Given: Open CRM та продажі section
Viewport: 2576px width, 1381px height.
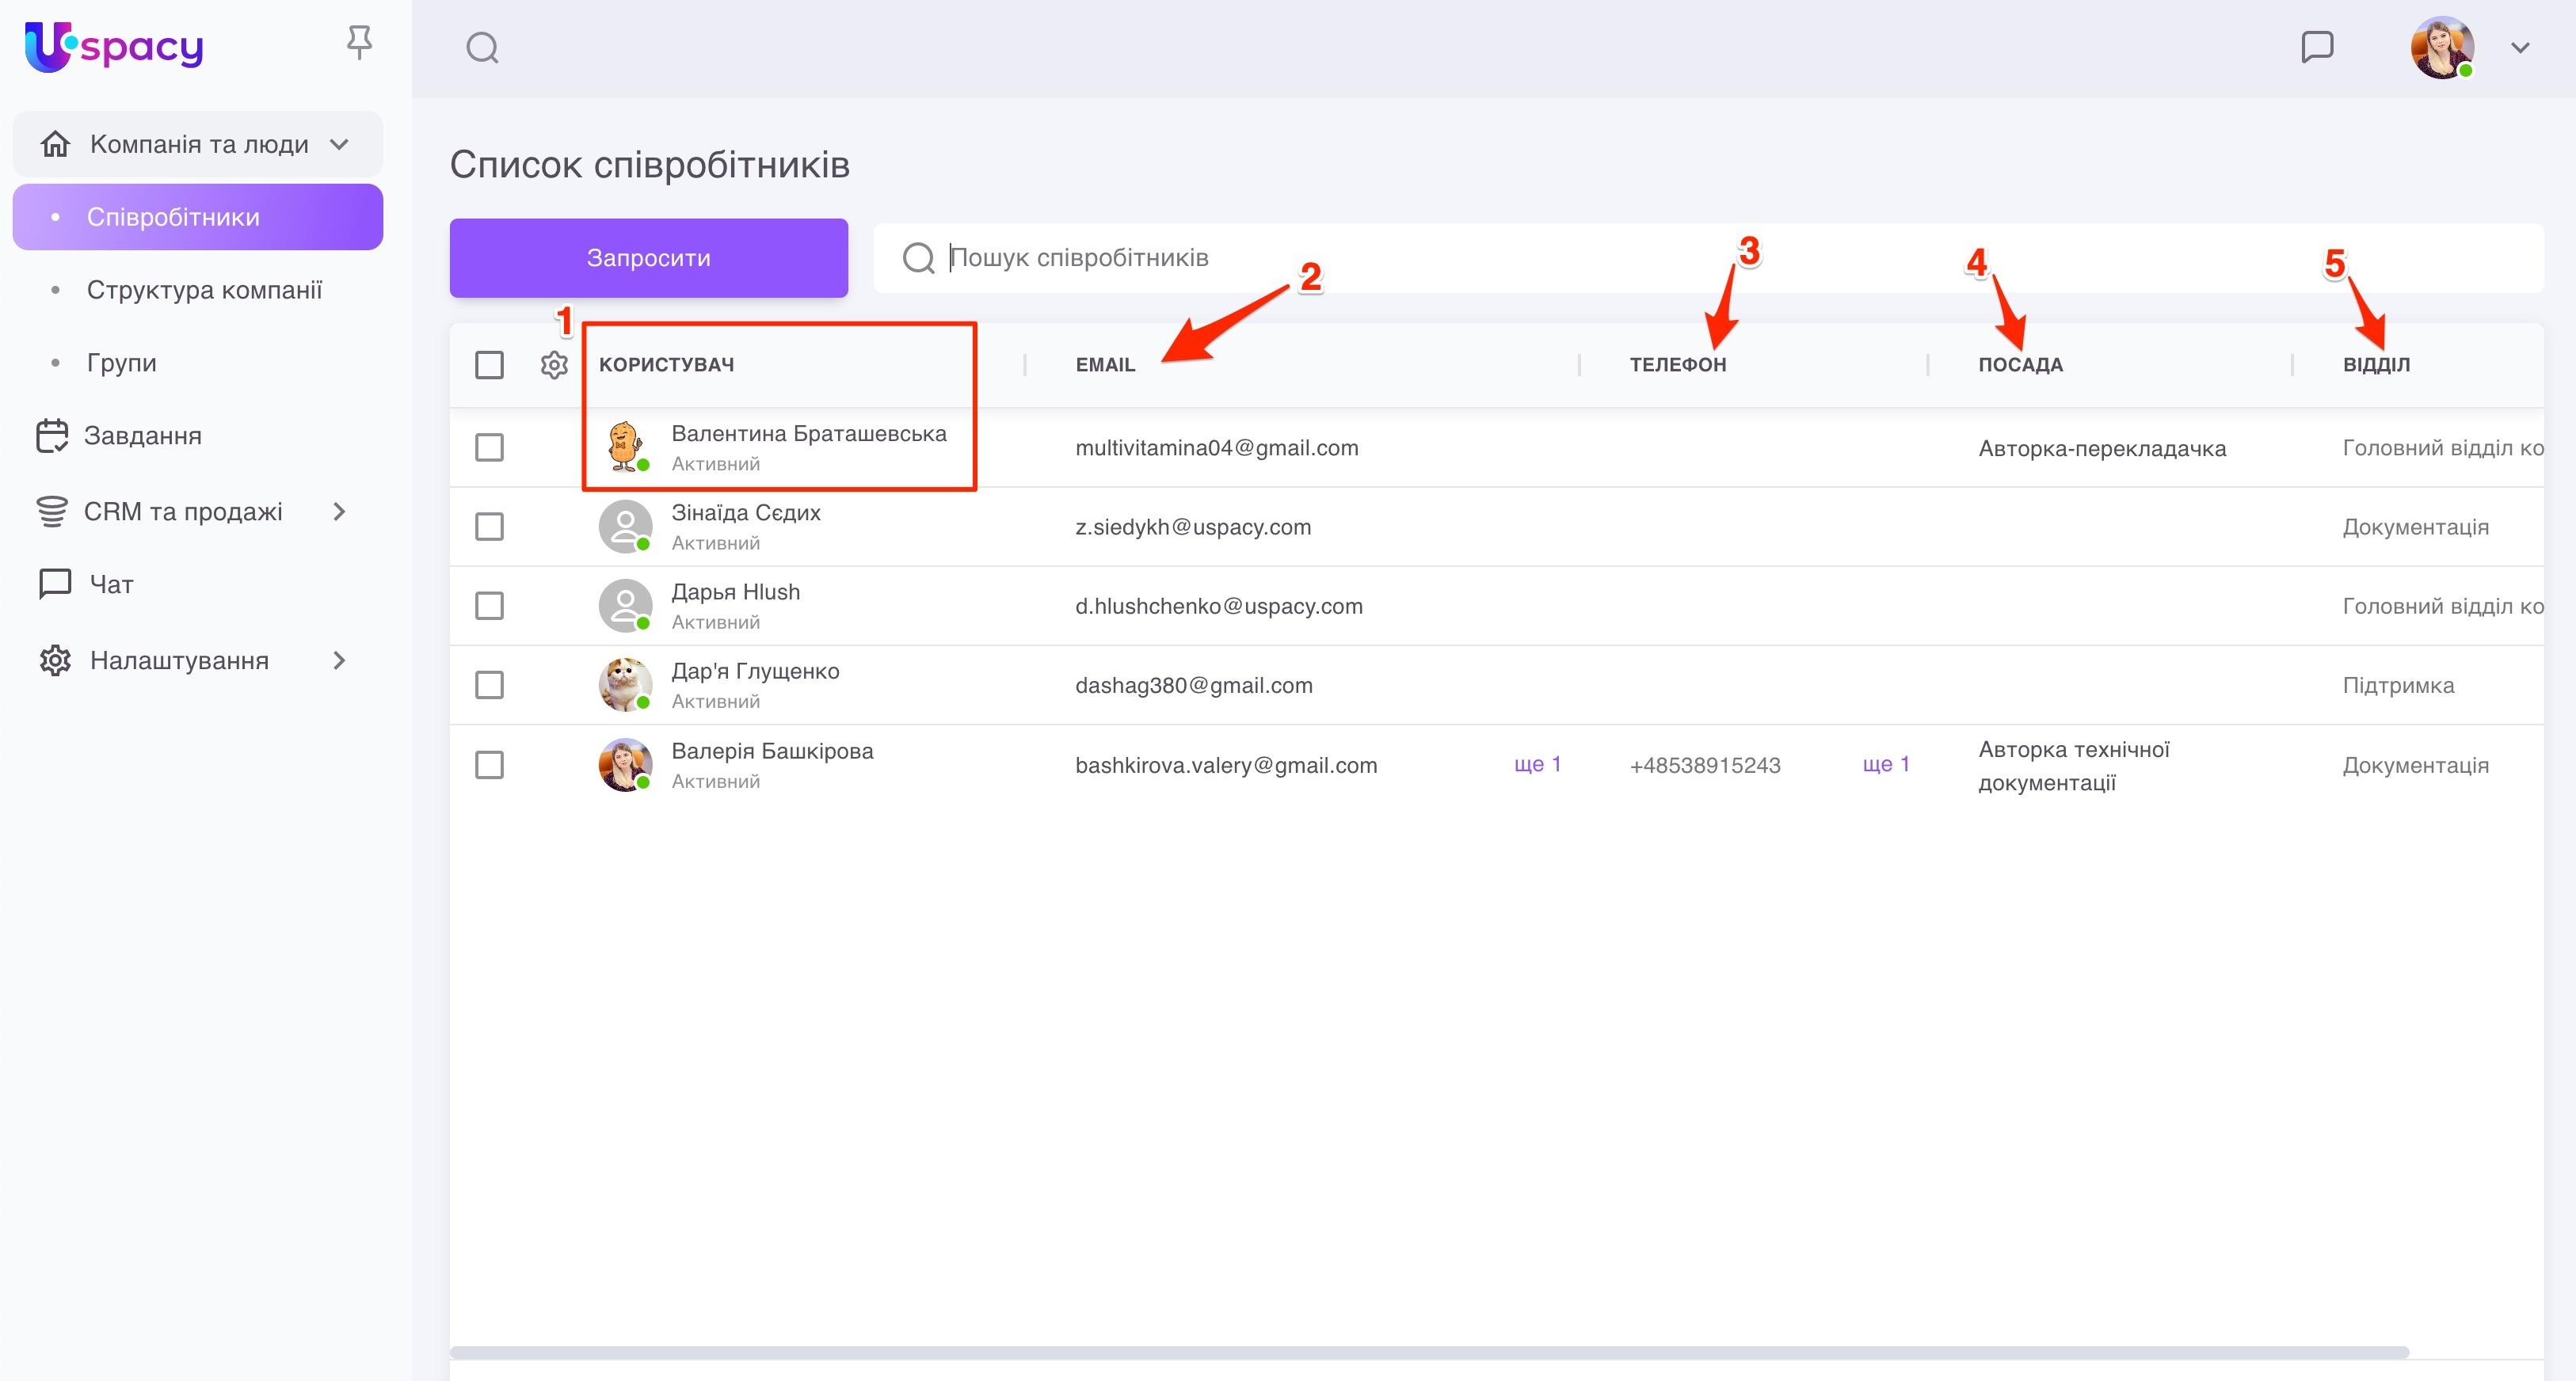Looking at the screenshot, I should [183, 512].
